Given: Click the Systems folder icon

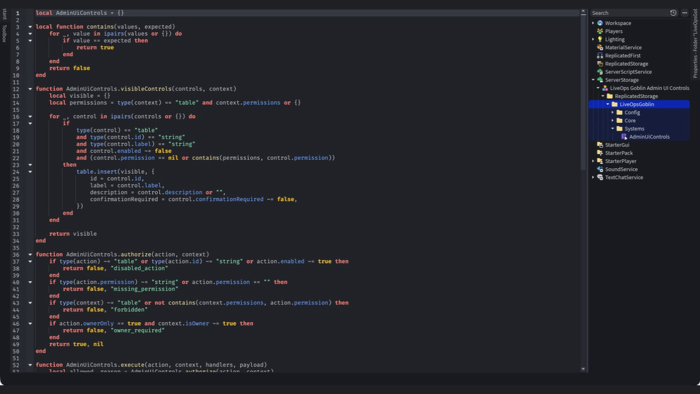Looking at the screenshot, I should coord(620,129).
